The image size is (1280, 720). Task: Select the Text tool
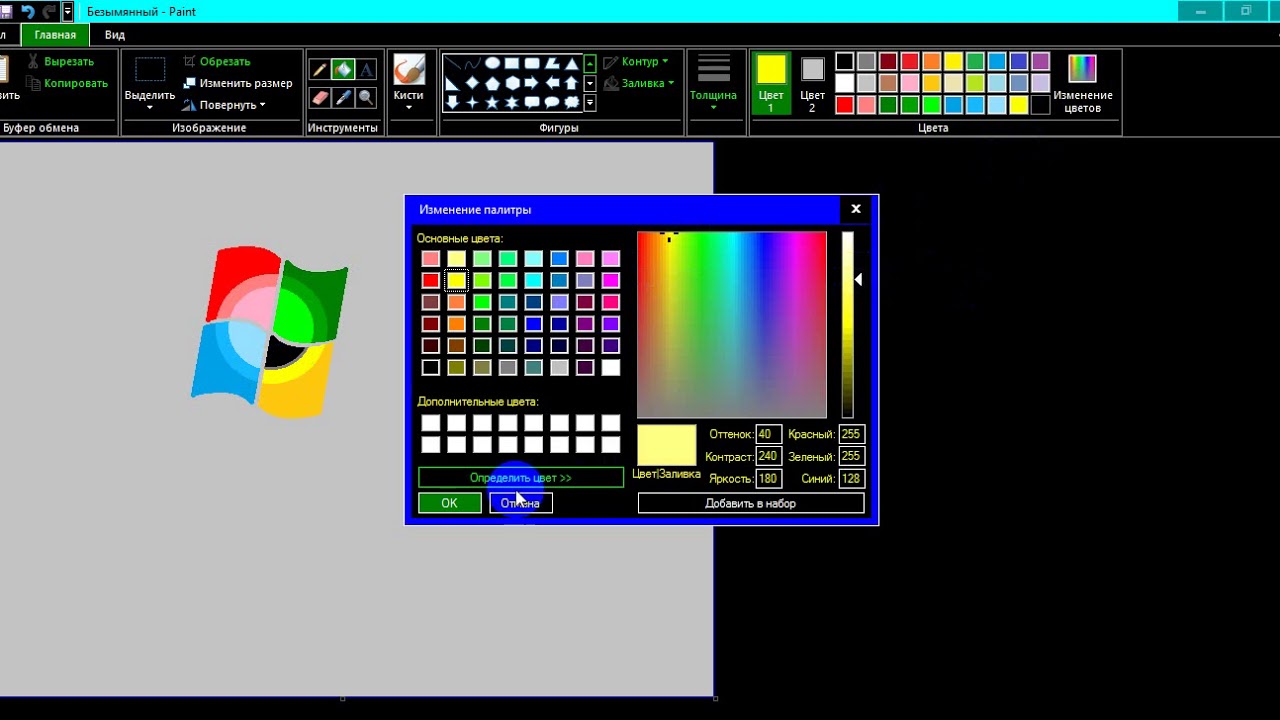pos(366,70)
